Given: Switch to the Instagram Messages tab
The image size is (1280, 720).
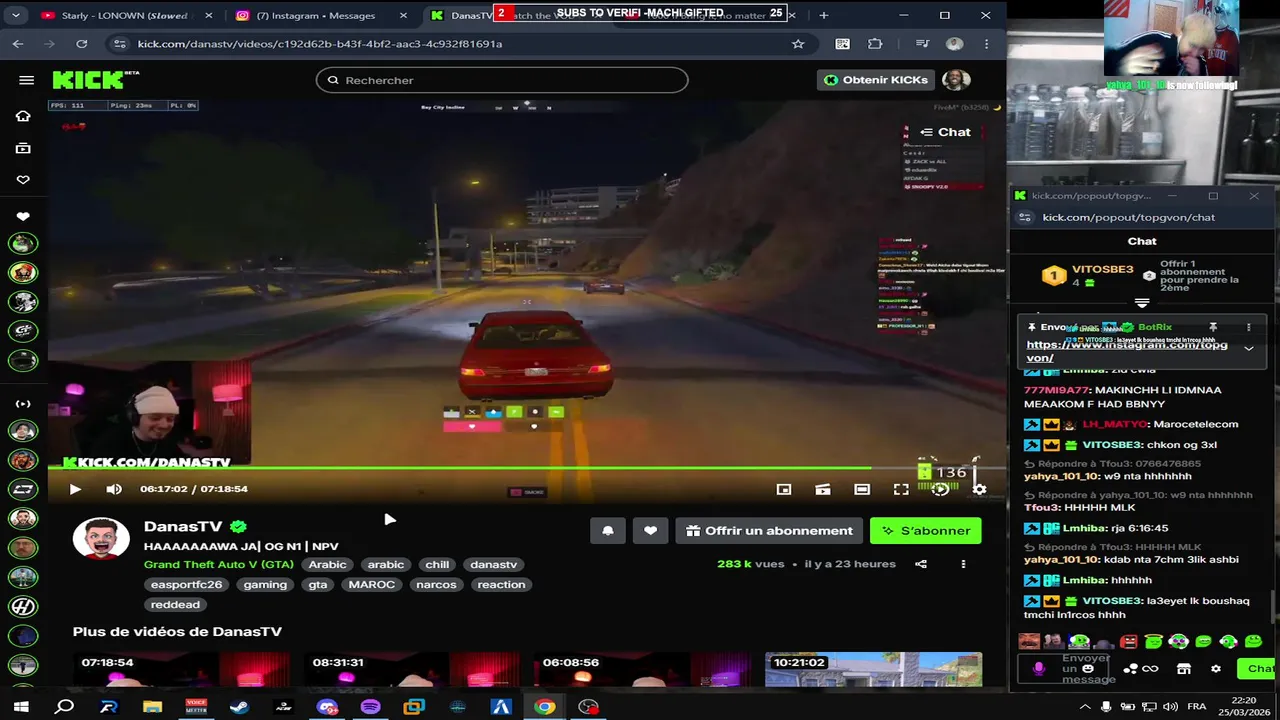Looking at the screenshot, I should point(320,15).
